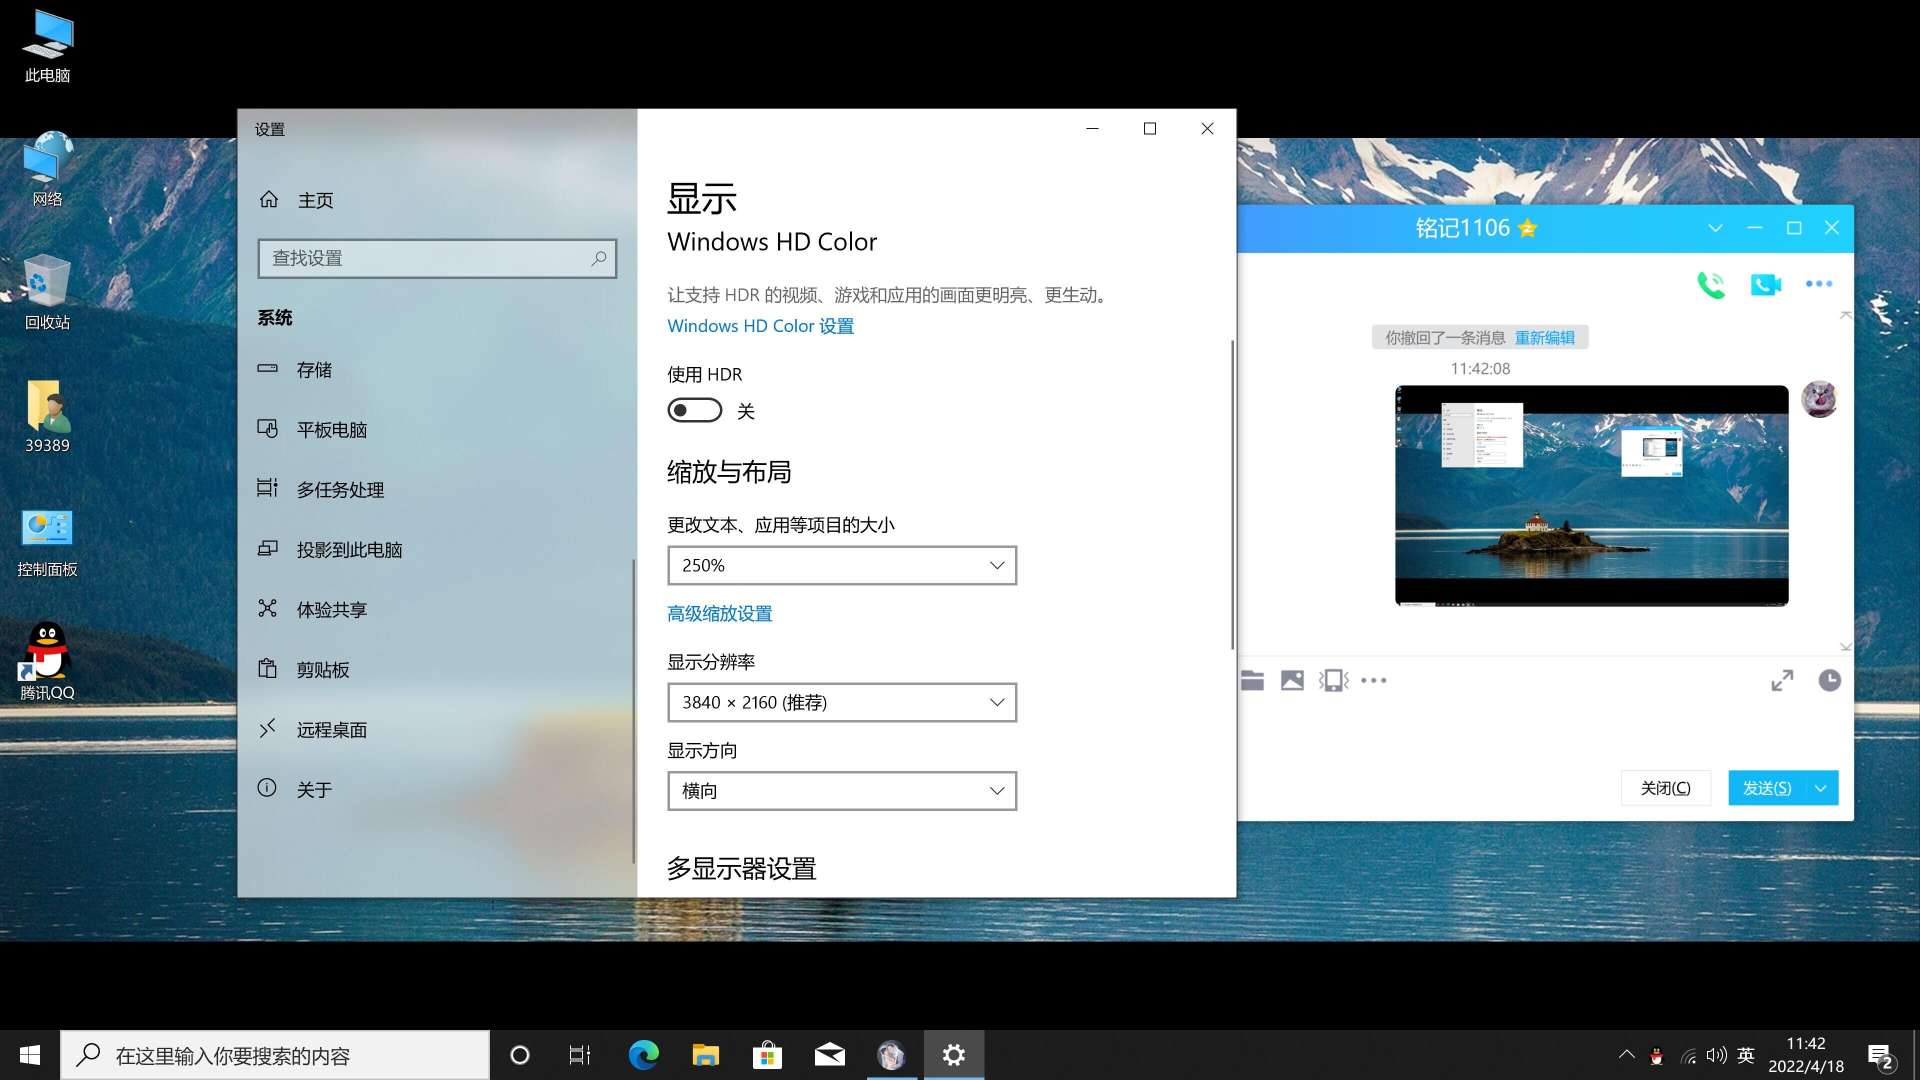Open the display resolution dropdown
This screenshot has height=1080, width=1920.
pos(841,702)
